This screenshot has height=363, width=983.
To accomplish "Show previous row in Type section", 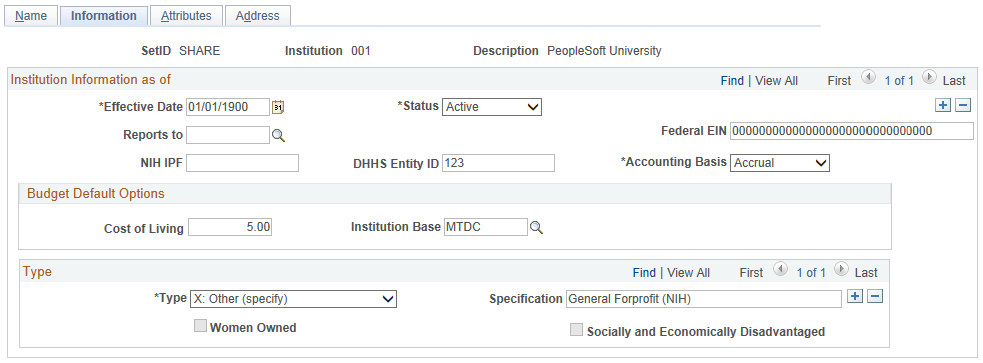I will [781, 270].
